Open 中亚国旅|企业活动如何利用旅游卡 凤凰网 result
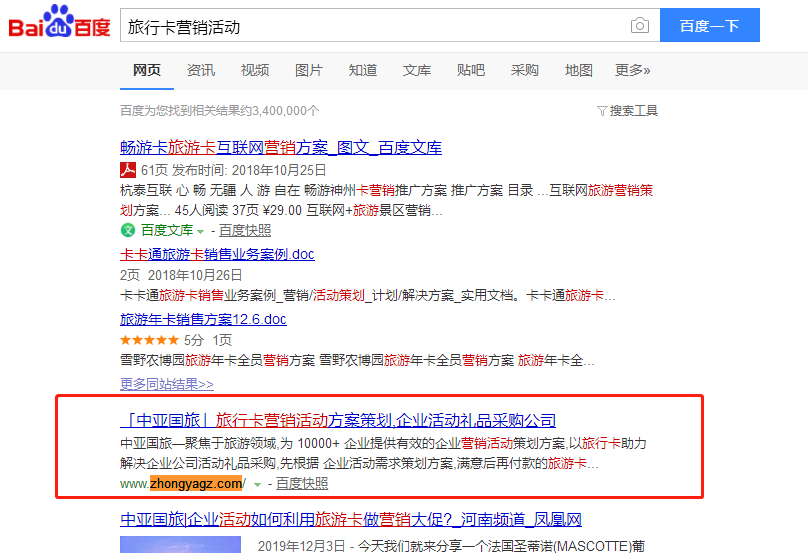The image size is (808, 553). [351, 520]
